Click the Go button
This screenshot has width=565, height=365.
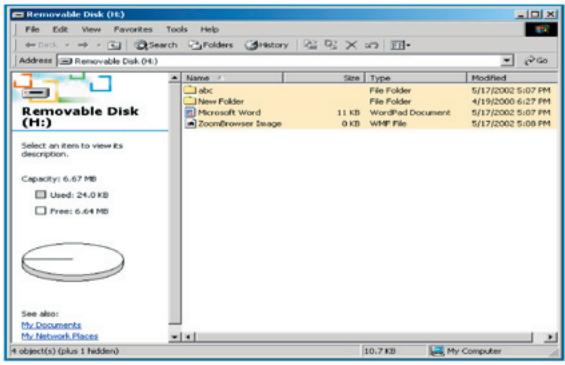536,61
